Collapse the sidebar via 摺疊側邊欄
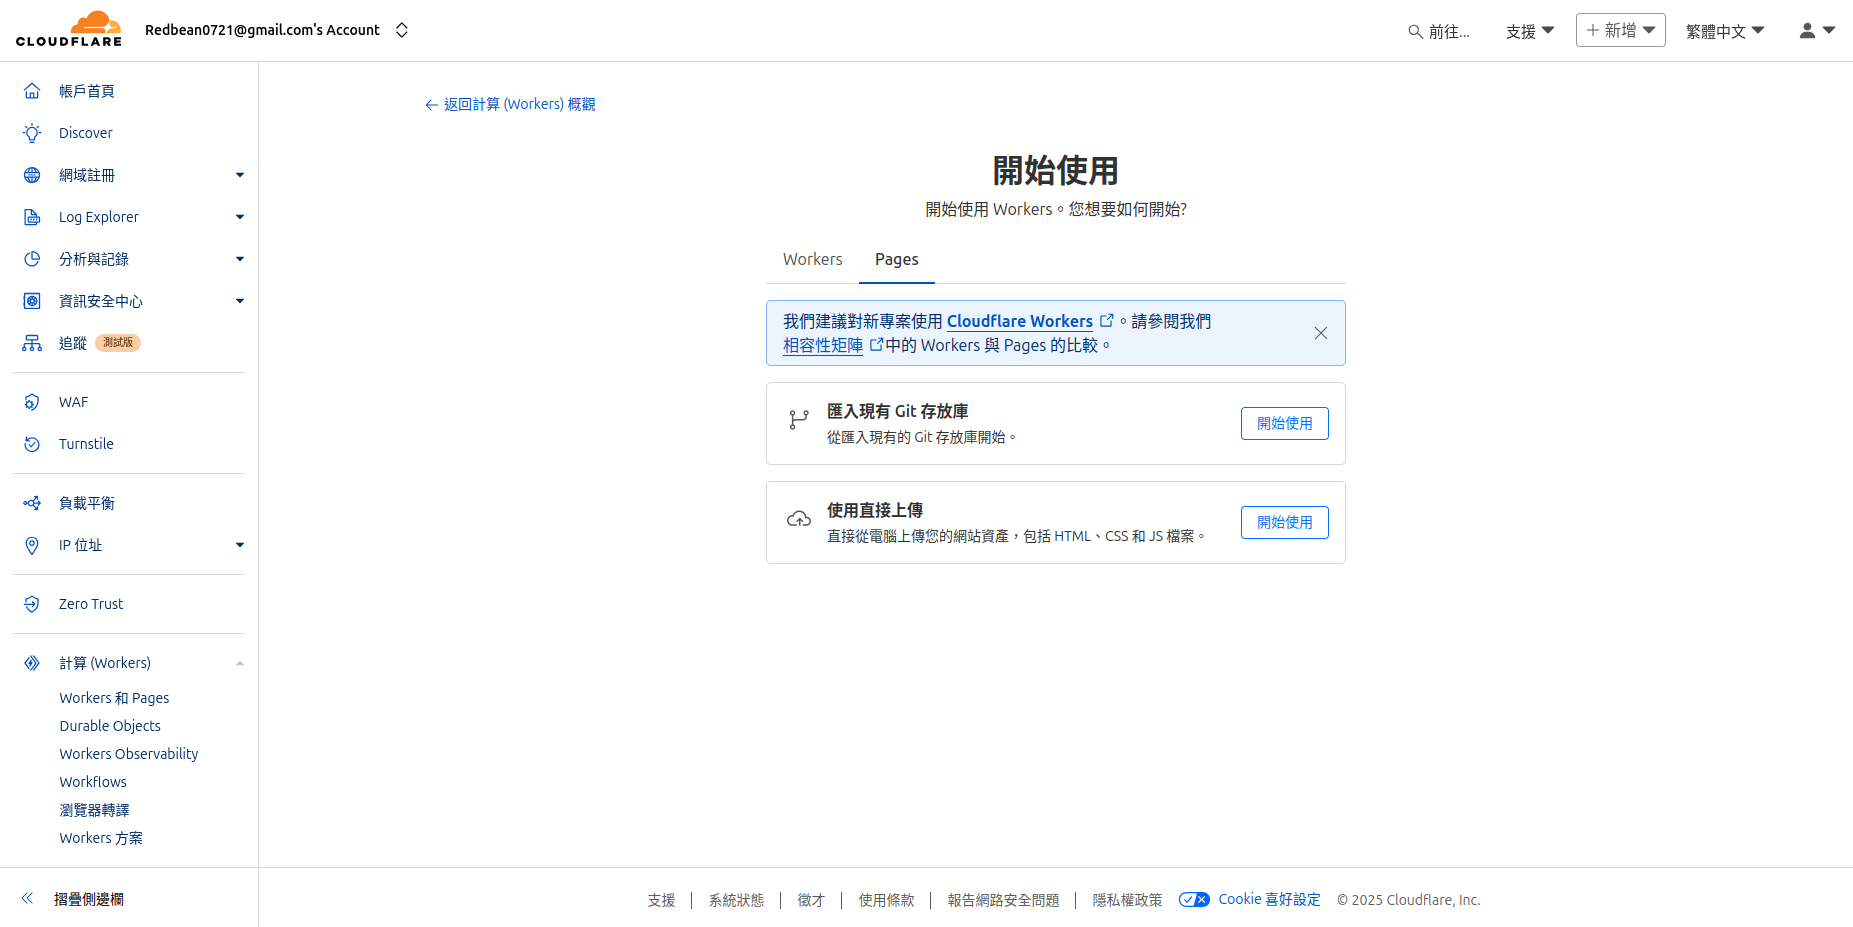The height and width of the screenshot is (927, 1853). point(87,898)
